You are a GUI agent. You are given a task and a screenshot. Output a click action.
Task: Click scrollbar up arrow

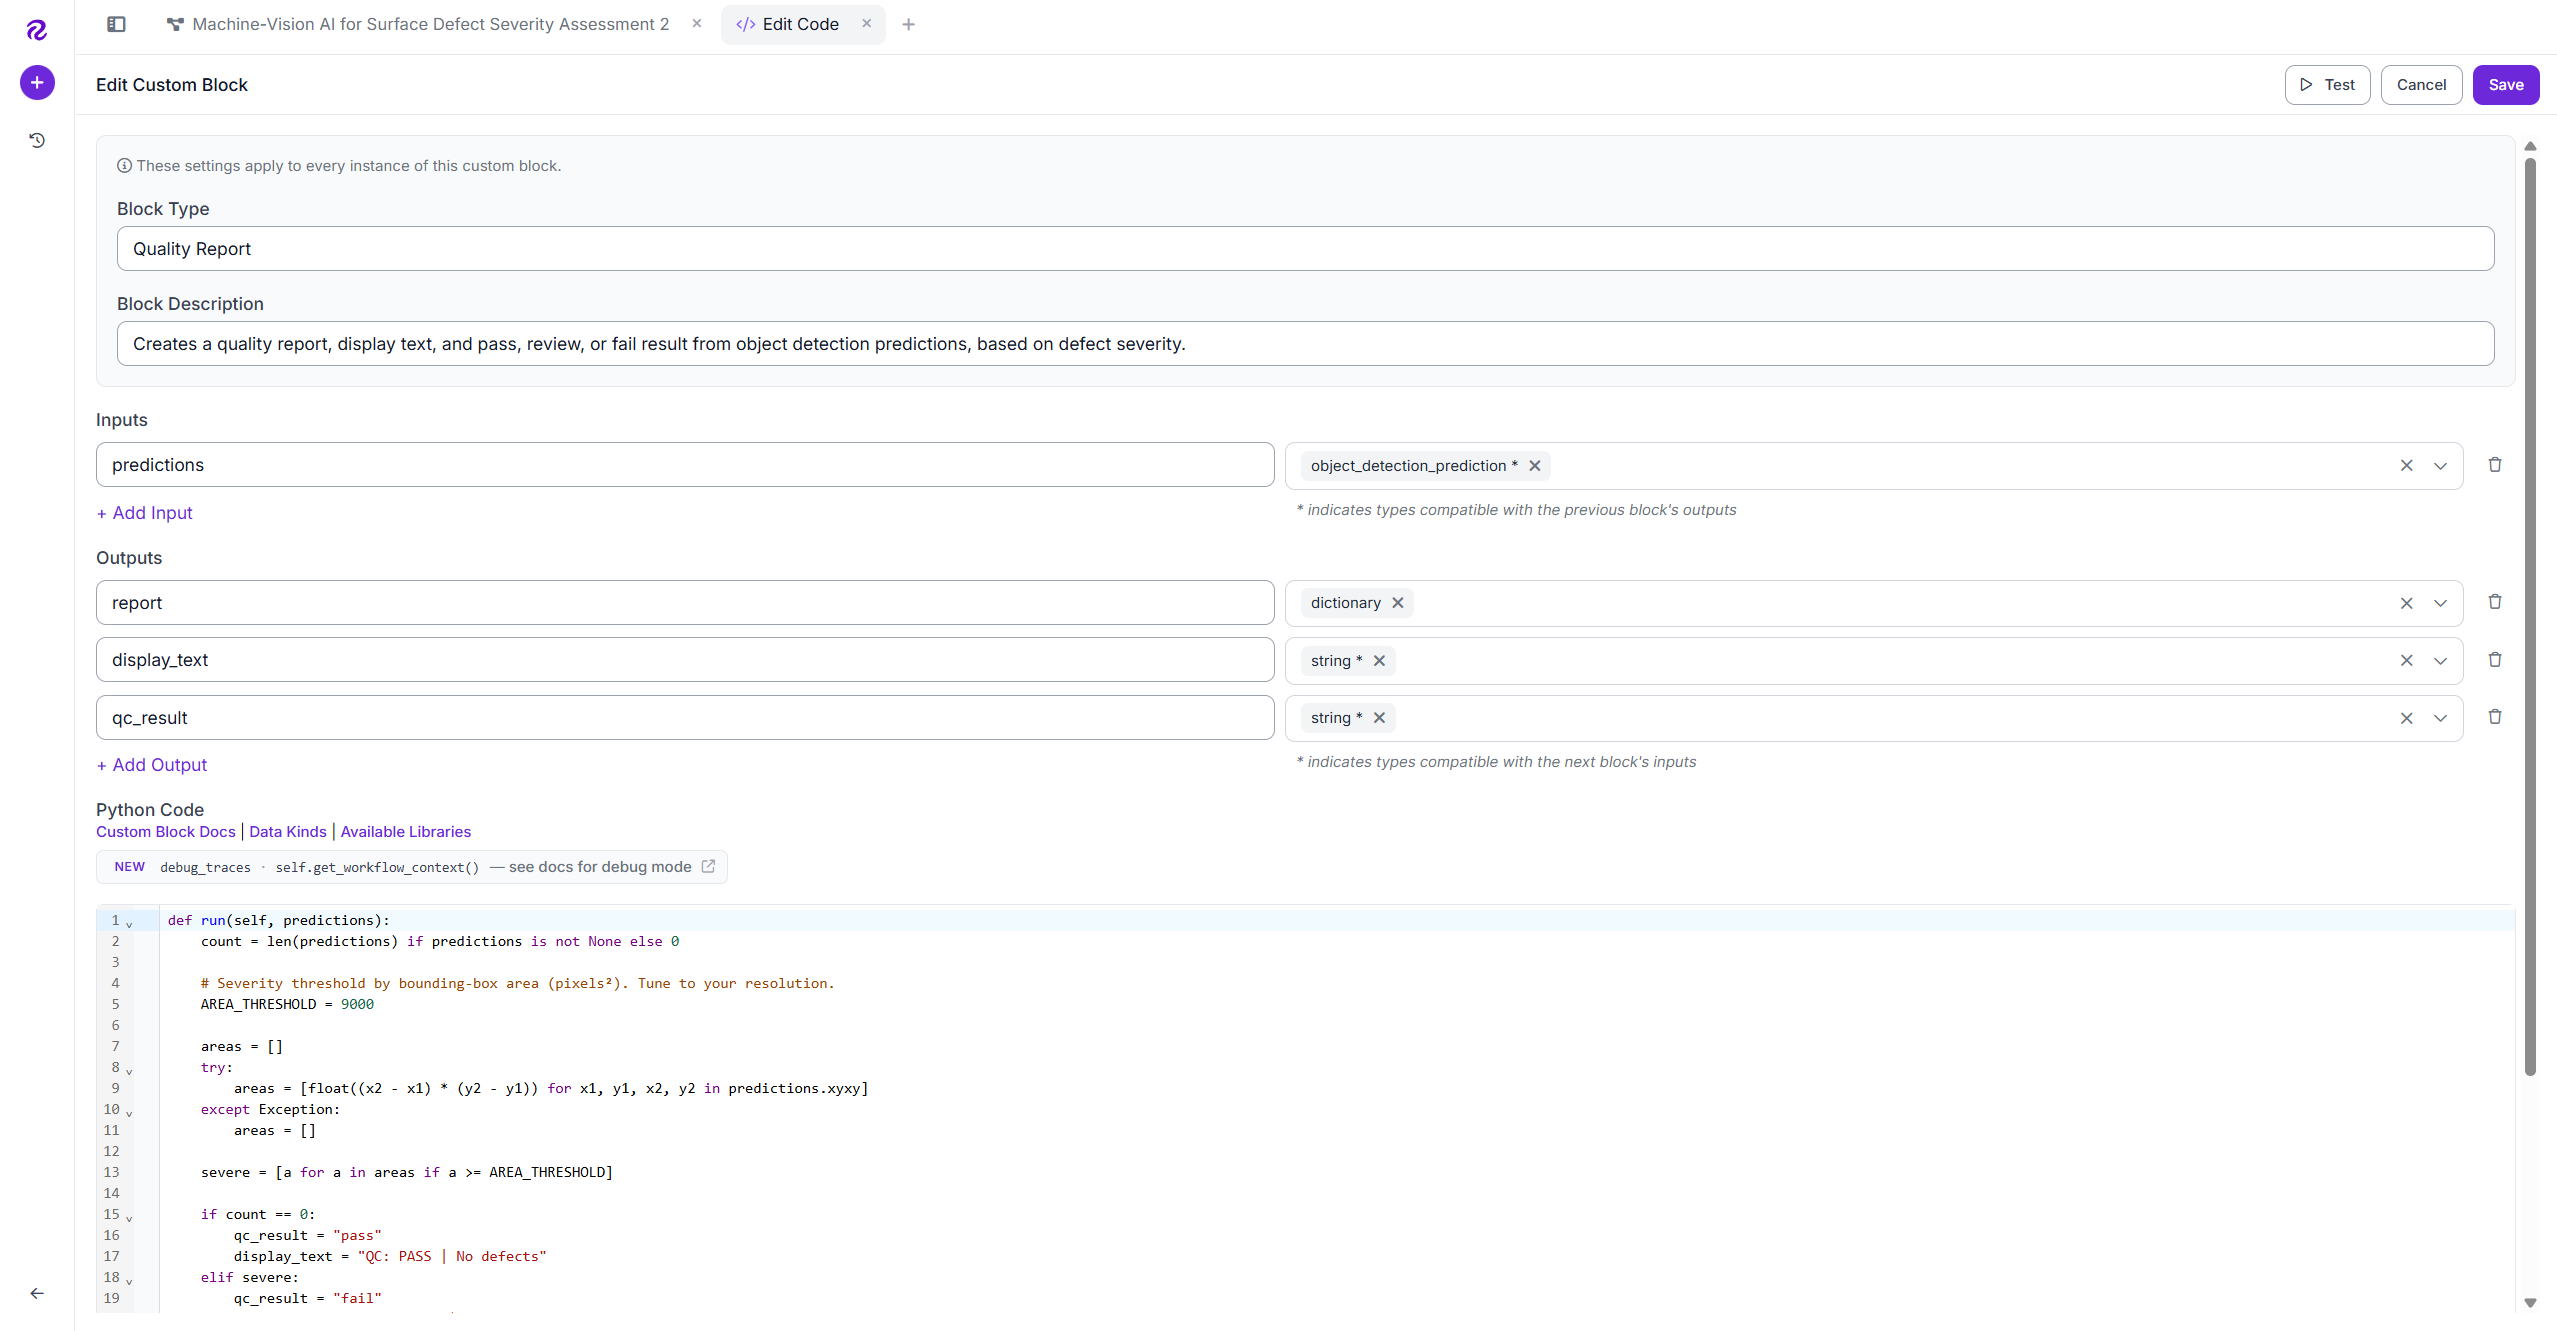click(2530, 147)
